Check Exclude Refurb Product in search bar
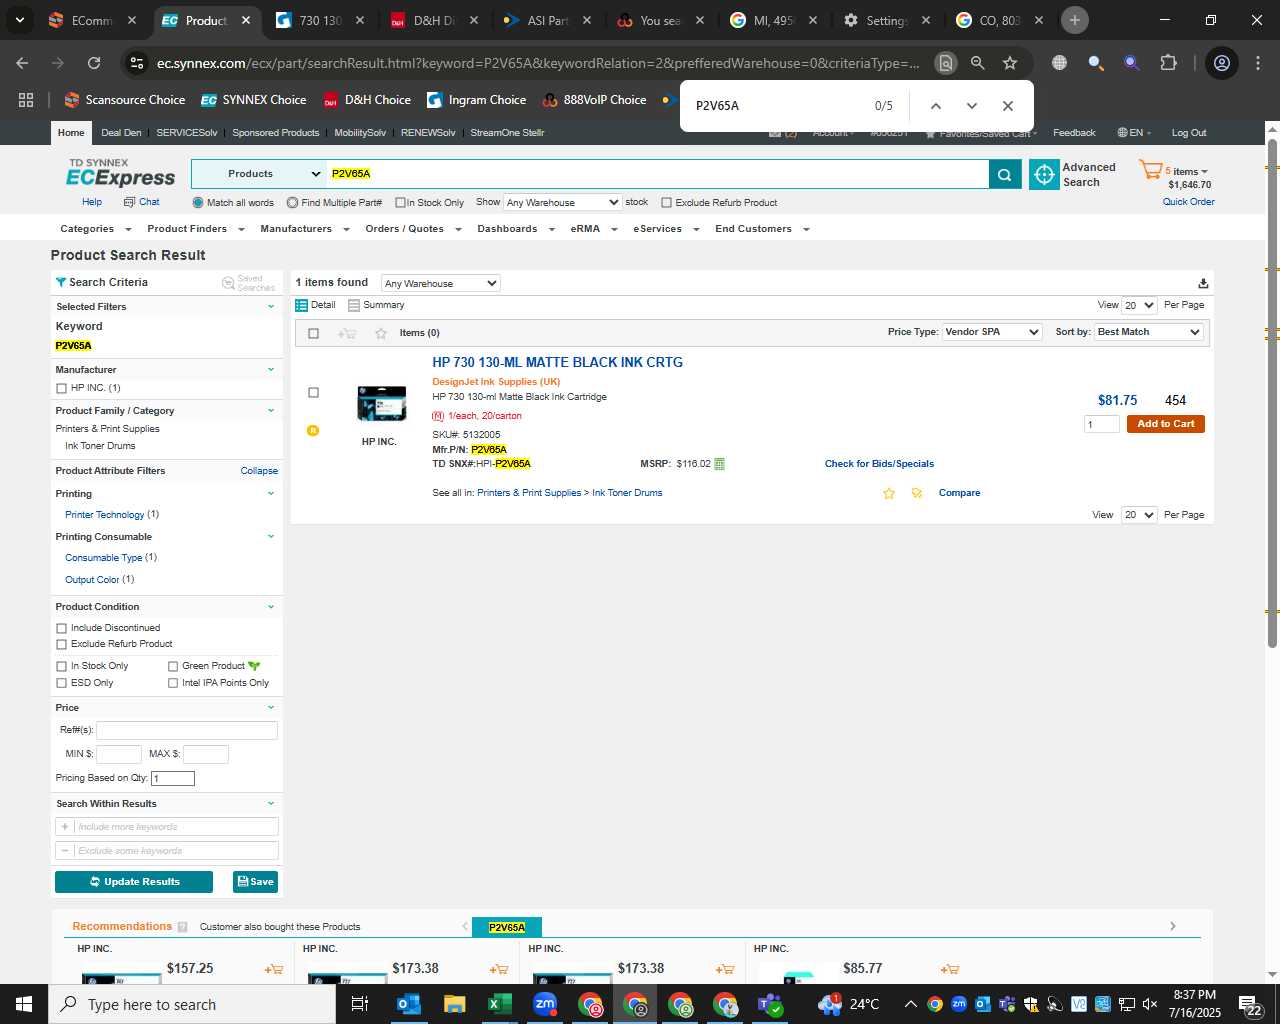 click(666, 203)
